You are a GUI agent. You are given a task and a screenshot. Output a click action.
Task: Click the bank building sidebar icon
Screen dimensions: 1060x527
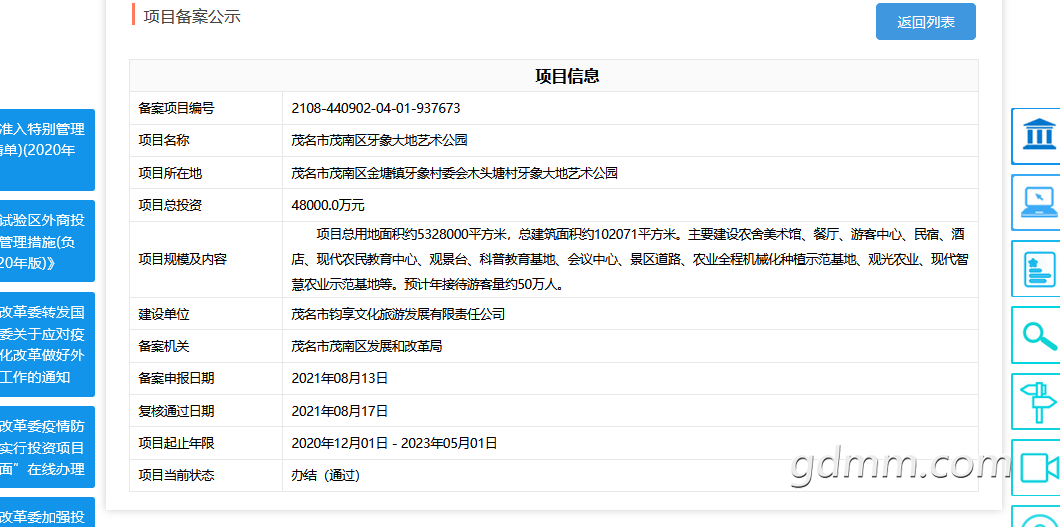click(1038, 136)
